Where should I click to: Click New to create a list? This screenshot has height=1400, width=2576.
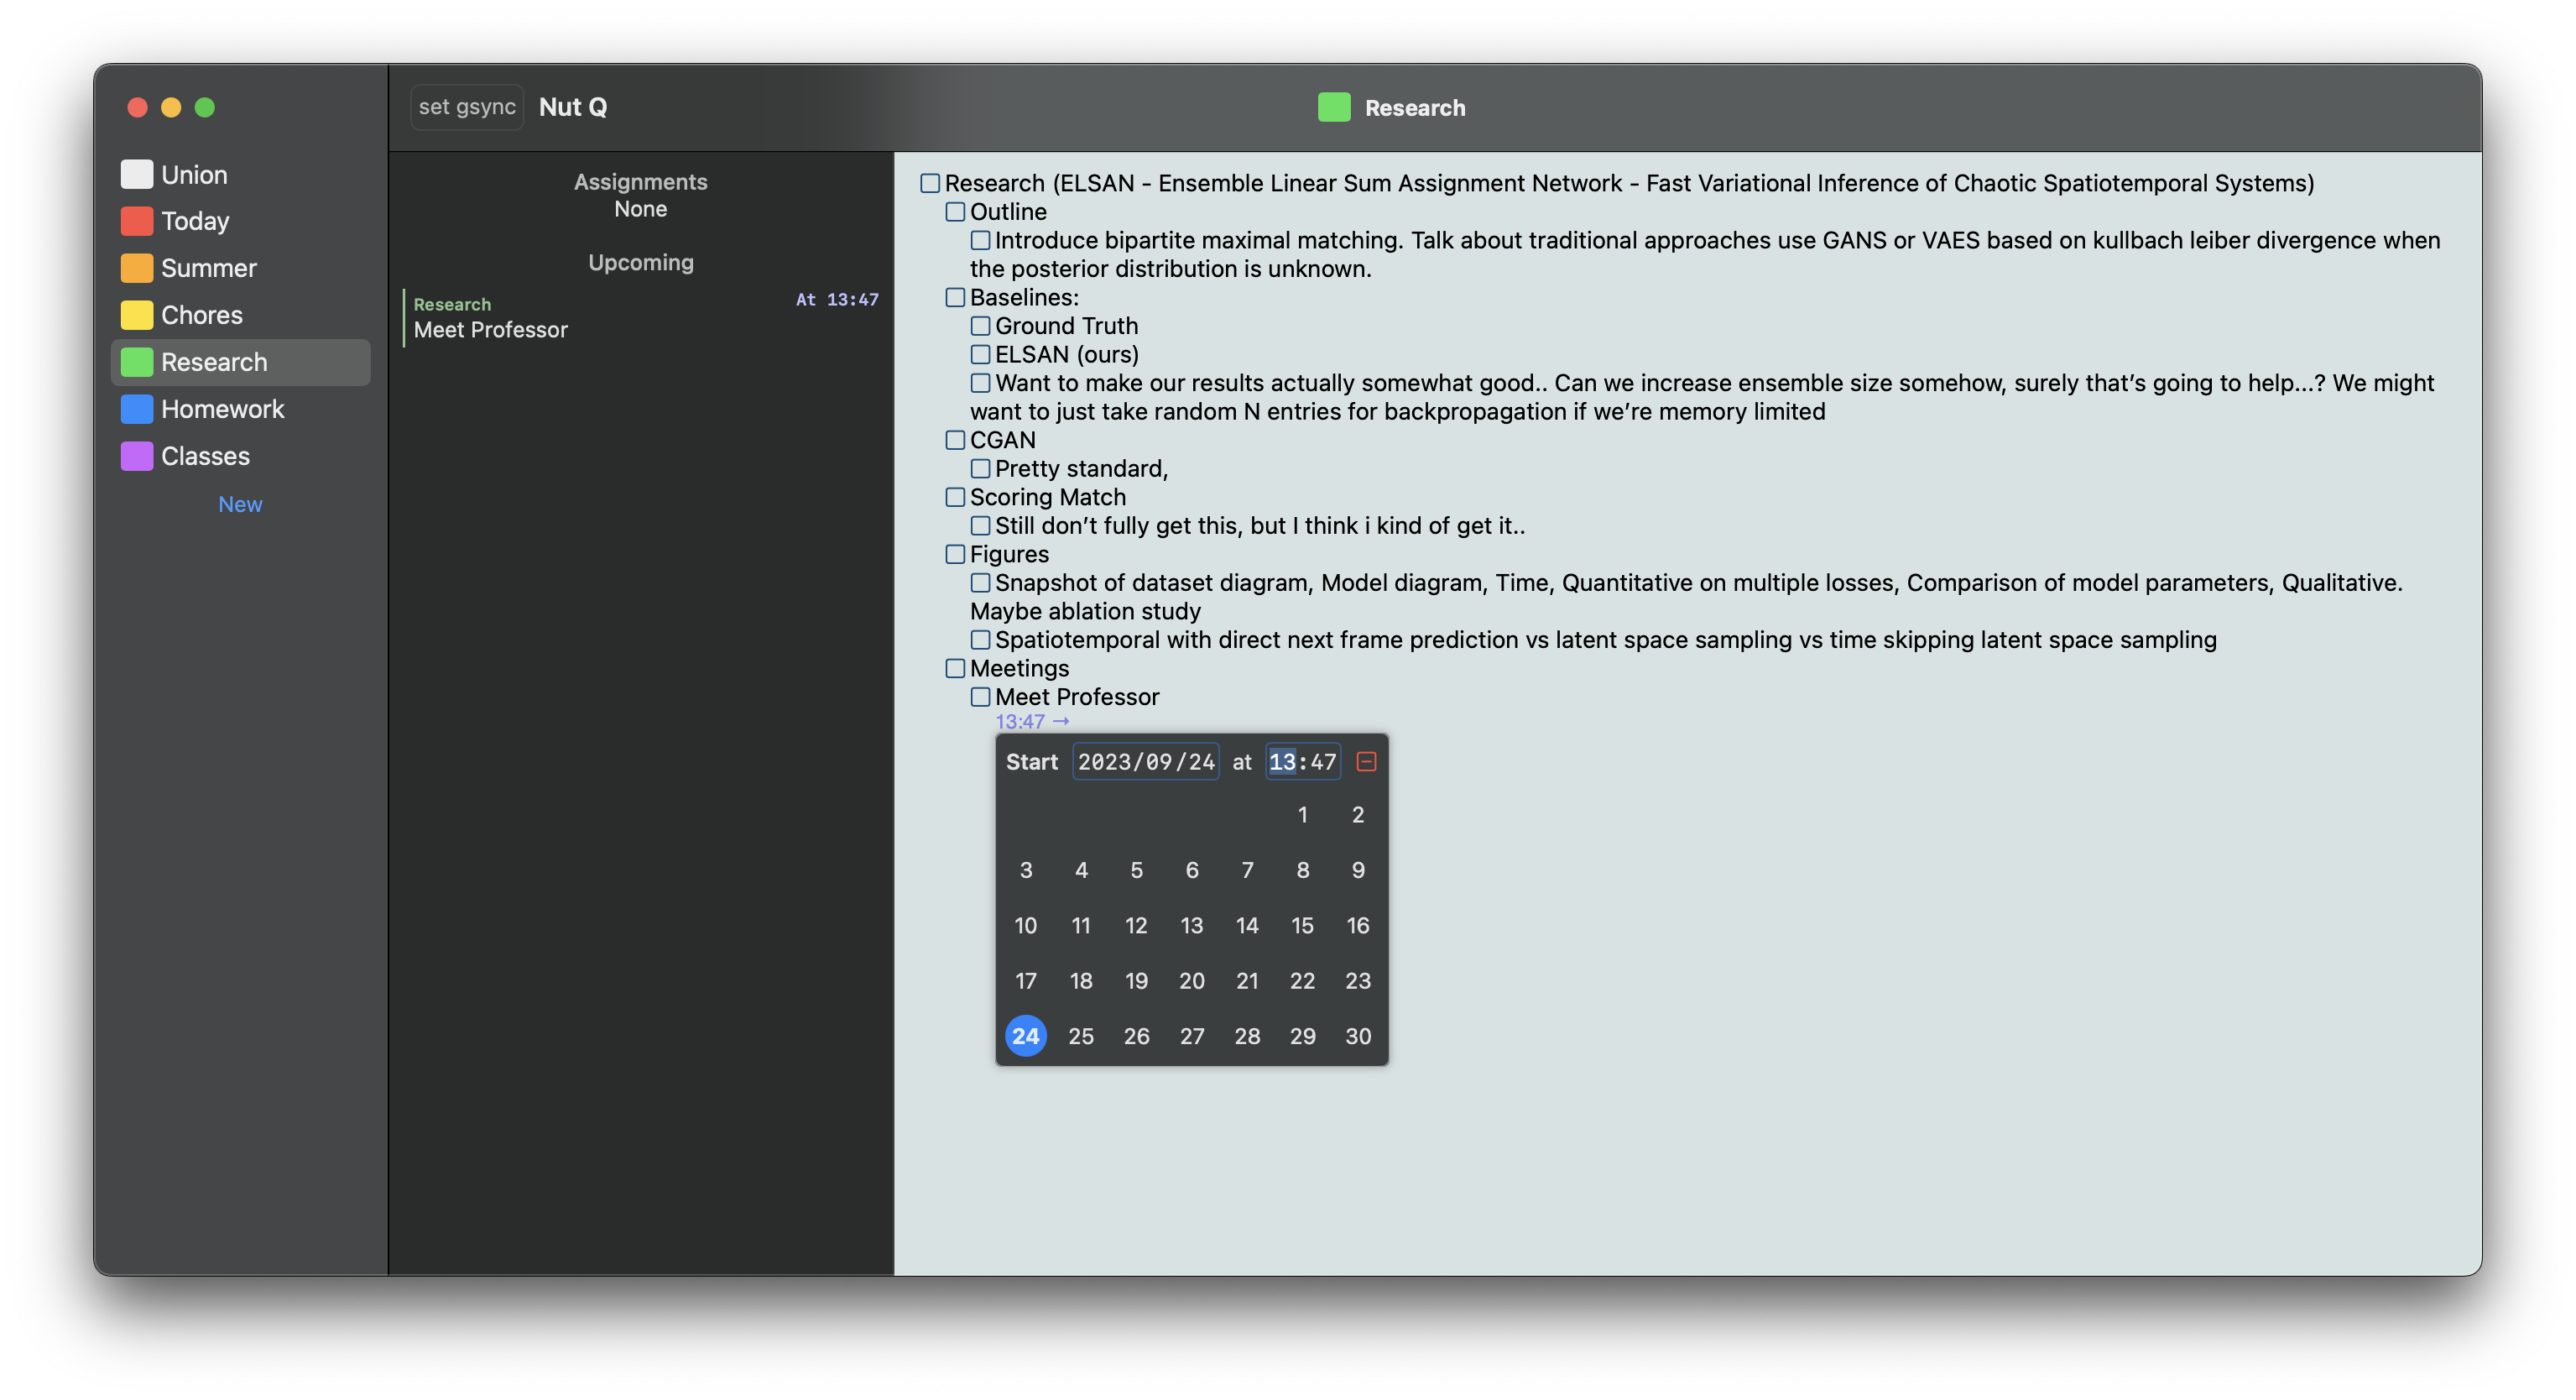(x=240, y=504)
